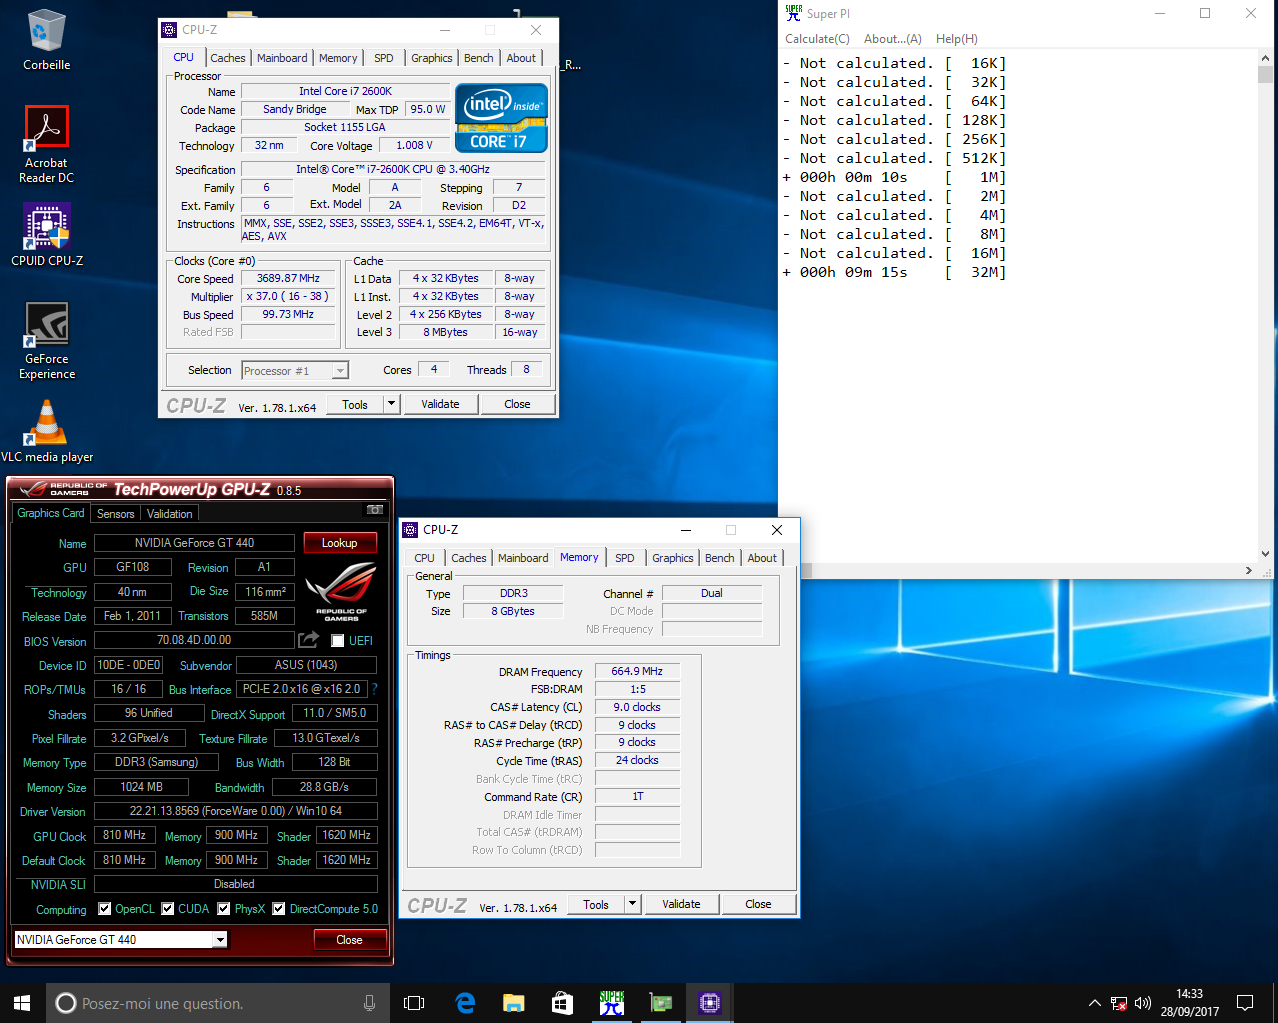Expand the Tools arrow in the CPU-Z CPU window

click(x=391, y=404)
